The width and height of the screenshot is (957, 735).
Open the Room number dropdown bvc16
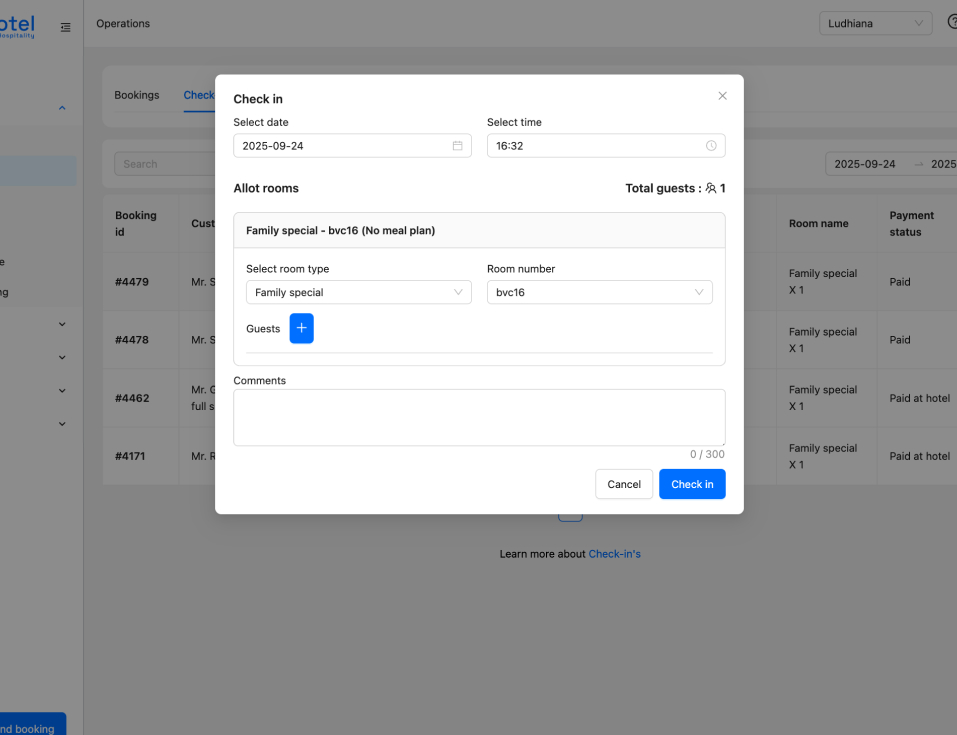tap(599, 292)
